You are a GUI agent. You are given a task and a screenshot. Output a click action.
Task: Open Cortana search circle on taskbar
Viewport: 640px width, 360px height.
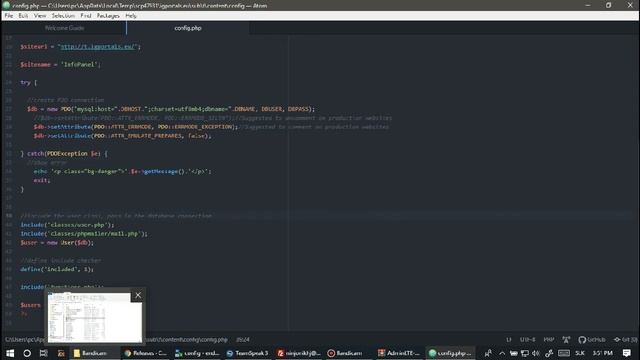pyautogui.click(x=27, y=353)
